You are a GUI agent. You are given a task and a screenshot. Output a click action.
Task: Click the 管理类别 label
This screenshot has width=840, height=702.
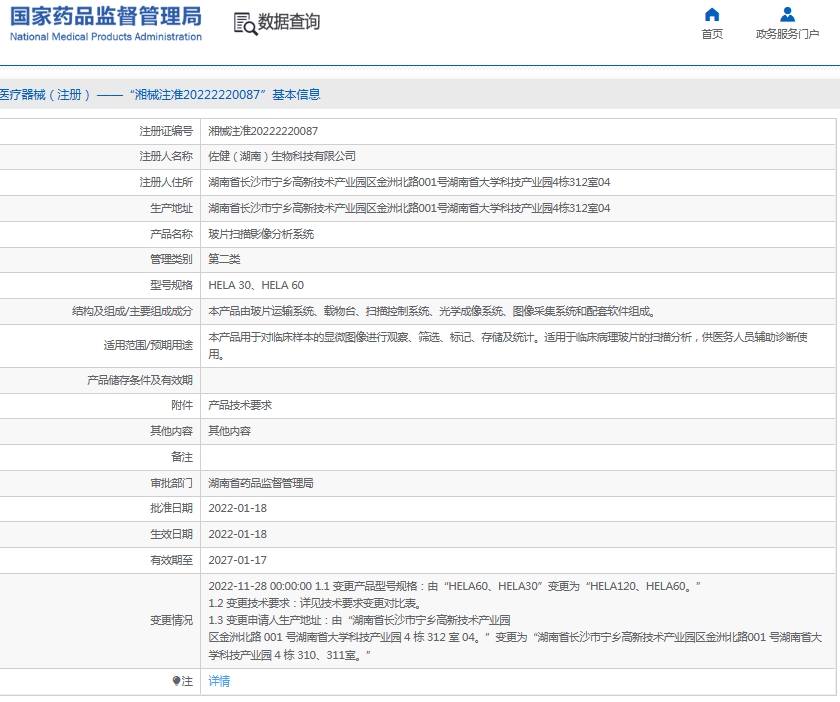pyautogui.click(x=171, y=259)
